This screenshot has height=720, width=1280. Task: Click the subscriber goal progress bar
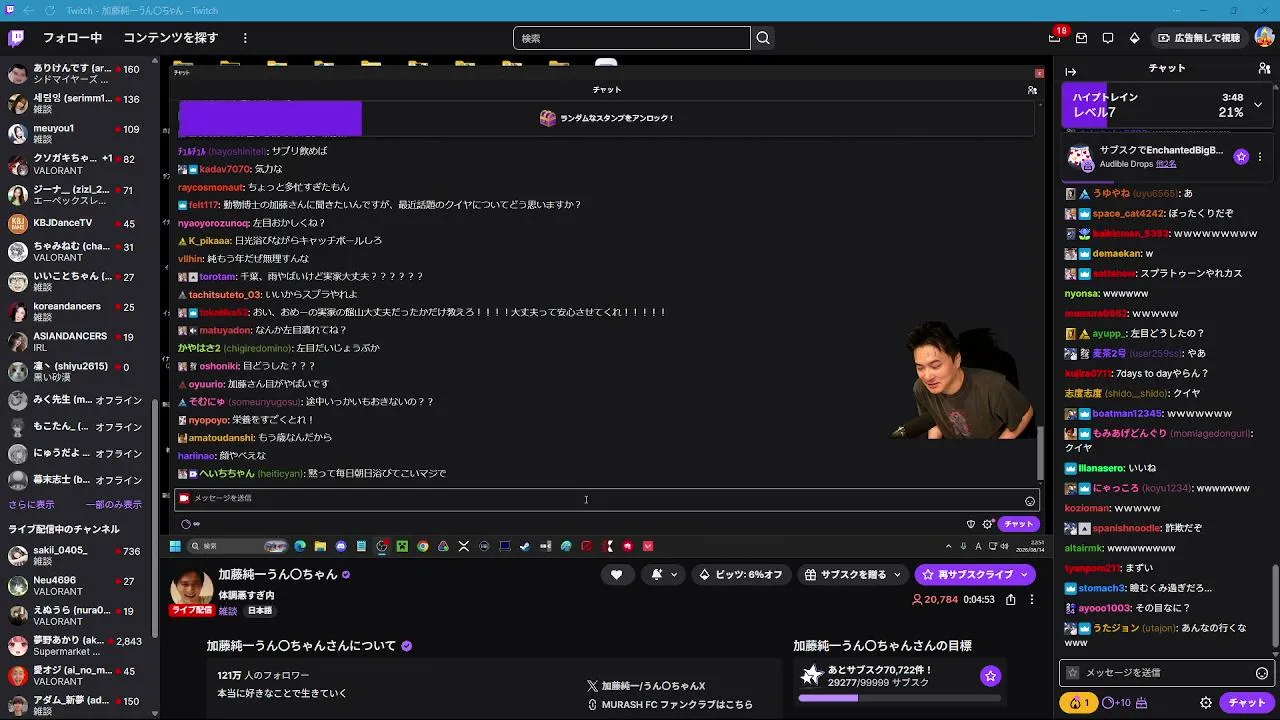[898, 697]
